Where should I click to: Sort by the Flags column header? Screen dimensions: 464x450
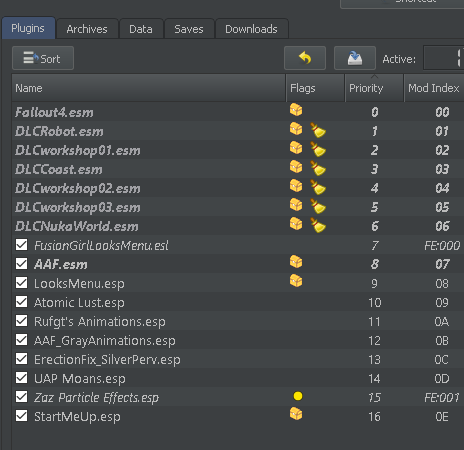coord(315,88)
